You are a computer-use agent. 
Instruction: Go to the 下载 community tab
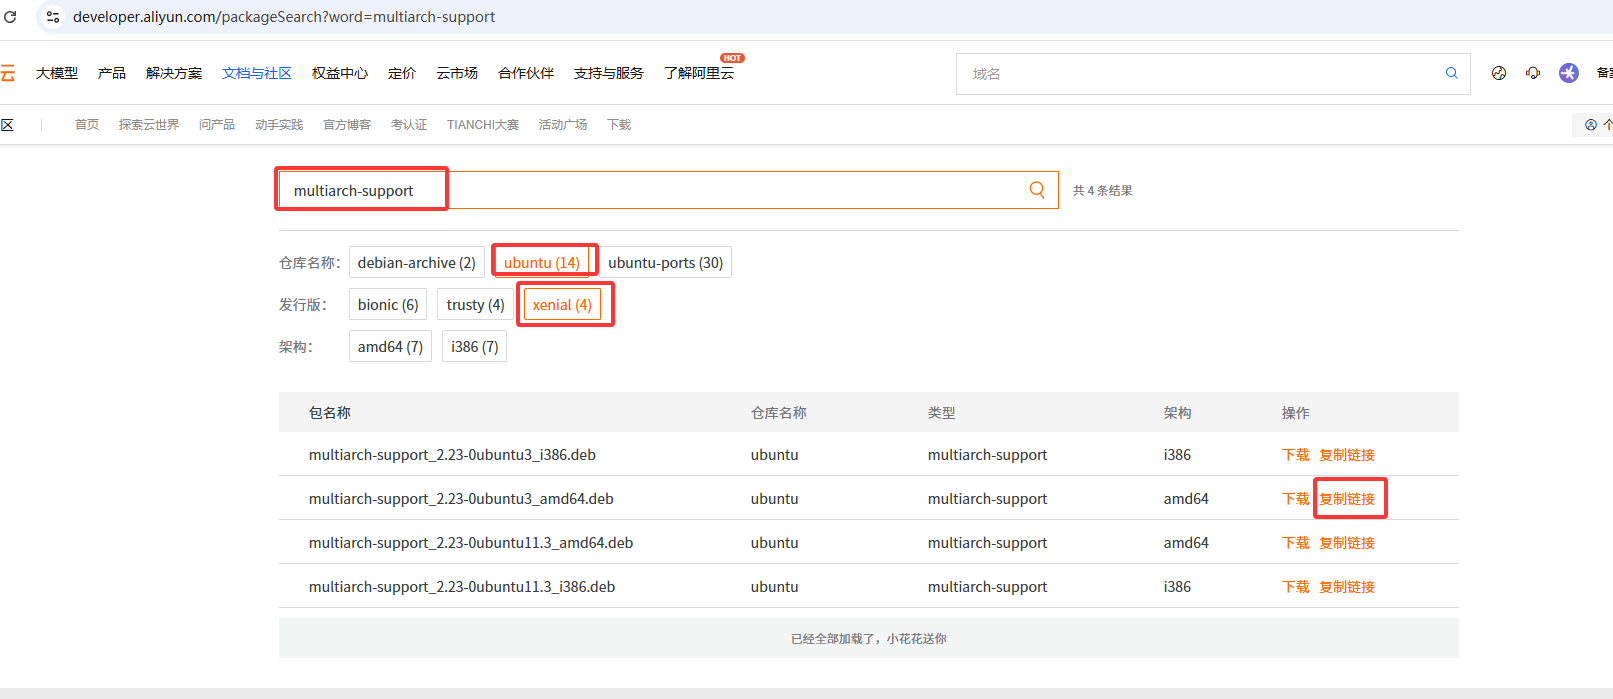[x=619, y=125]
